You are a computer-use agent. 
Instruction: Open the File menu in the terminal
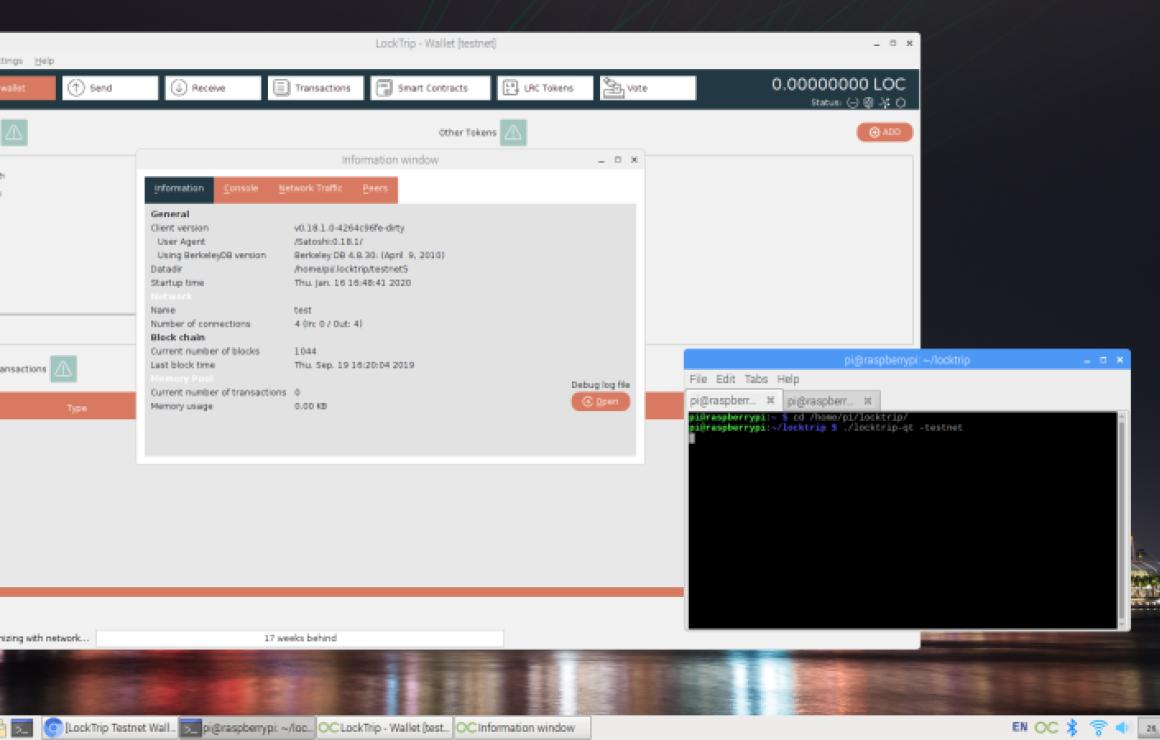pyautogui.click(x=698, y=379)
